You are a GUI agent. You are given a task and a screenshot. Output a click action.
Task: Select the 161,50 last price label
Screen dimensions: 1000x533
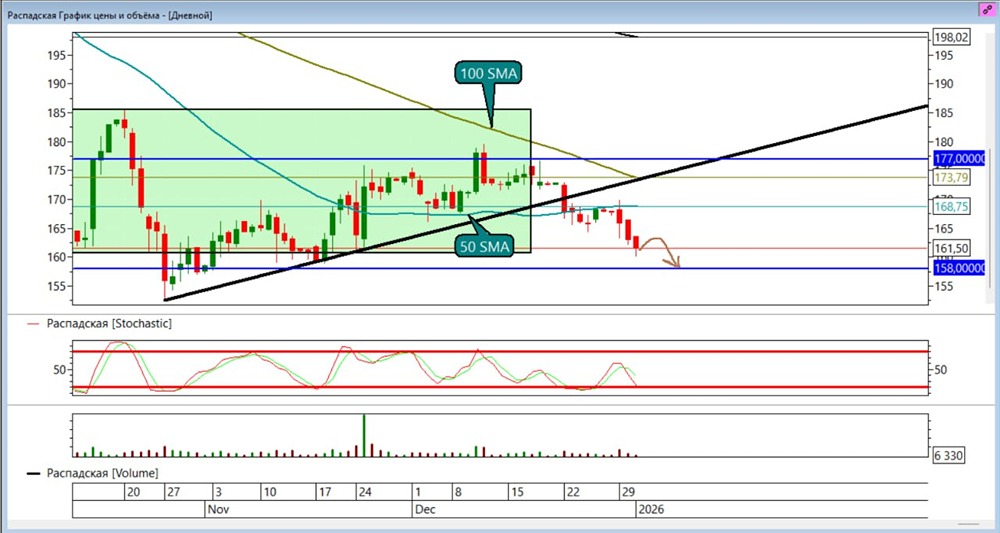(951, 248)
